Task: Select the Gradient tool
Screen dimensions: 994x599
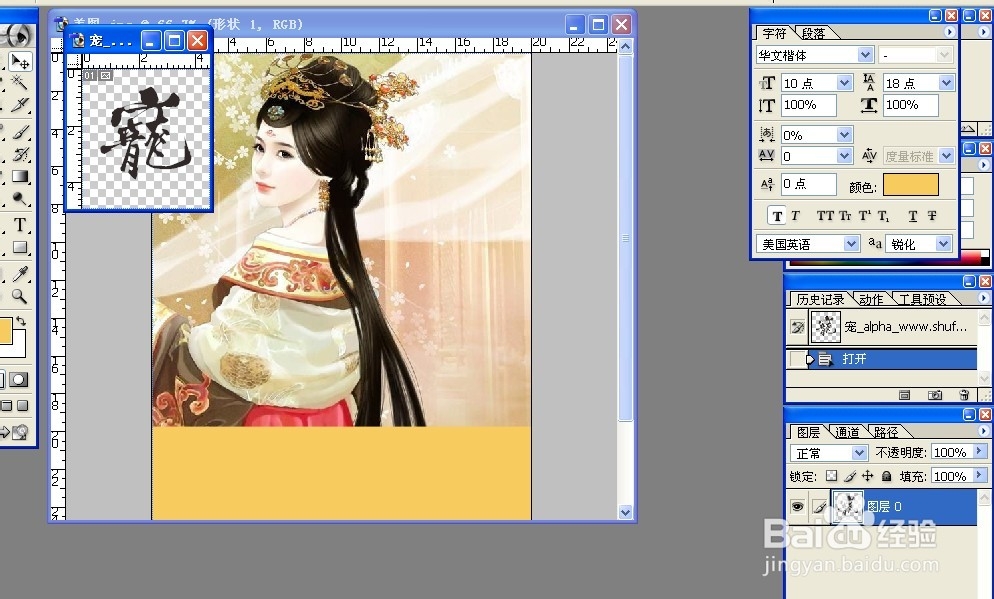Action: [x=20, y=176]
